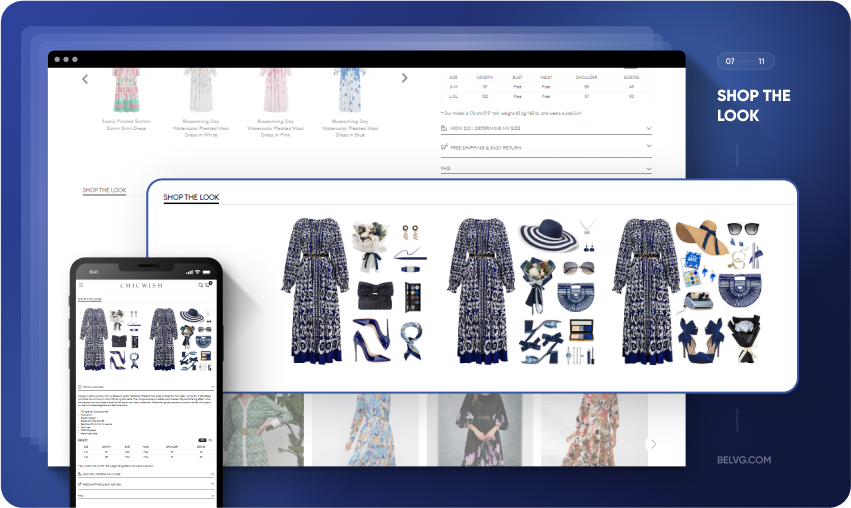This screenshot has width=851, height=508.
Task: Select the silver necklace in second look
Action: [587, 227]
